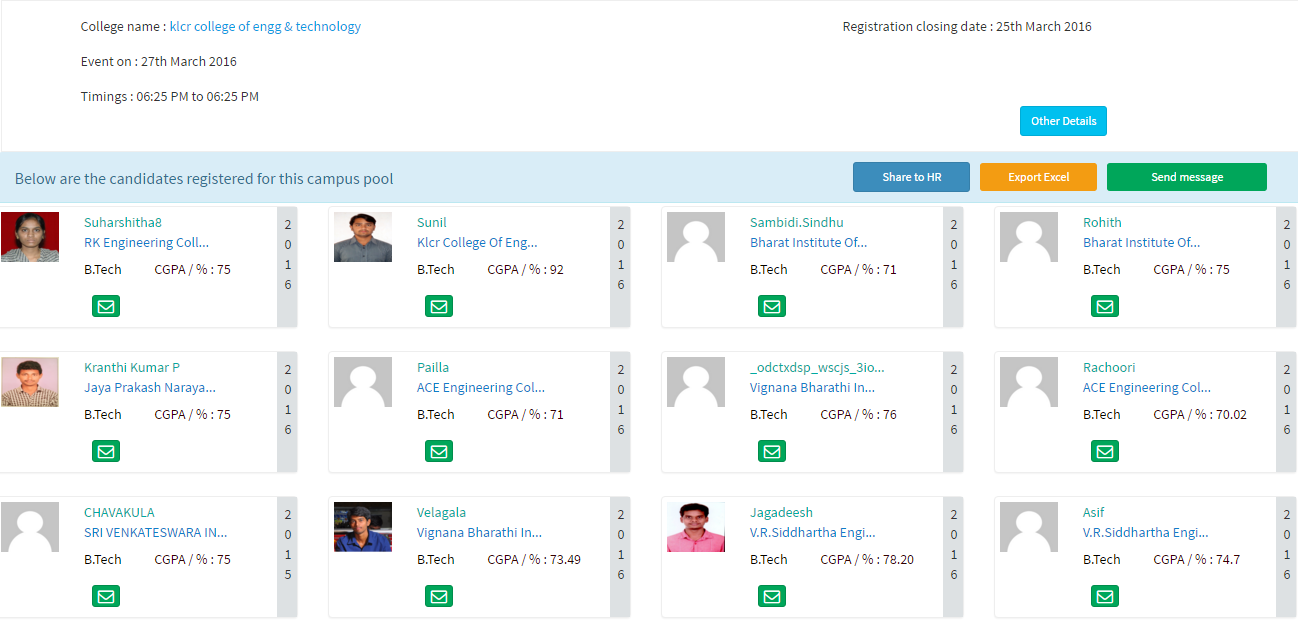The image size is (1298, 621).
Task: Click Jagadeesh's profile photo
Action: (x=696, y=527)
